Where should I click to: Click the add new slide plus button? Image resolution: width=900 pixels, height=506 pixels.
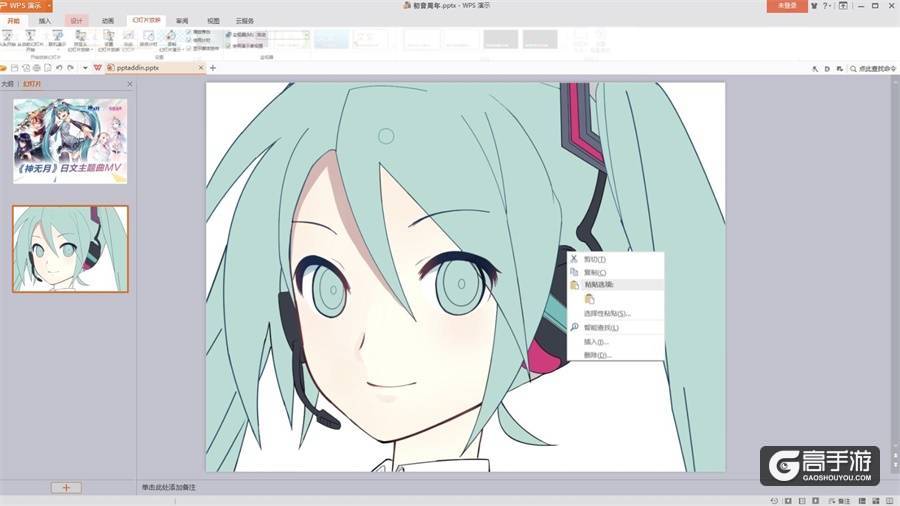click(x=66, y=488)
